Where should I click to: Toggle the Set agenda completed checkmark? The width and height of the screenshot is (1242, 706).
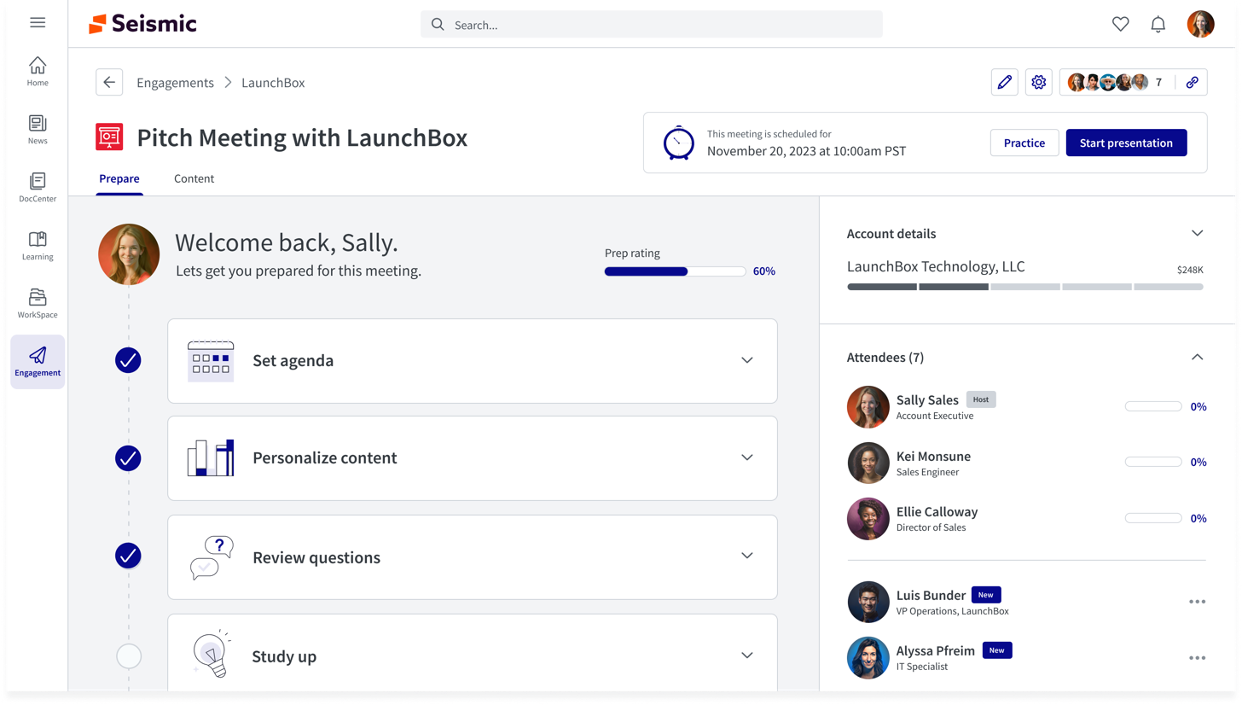(128, 360)
